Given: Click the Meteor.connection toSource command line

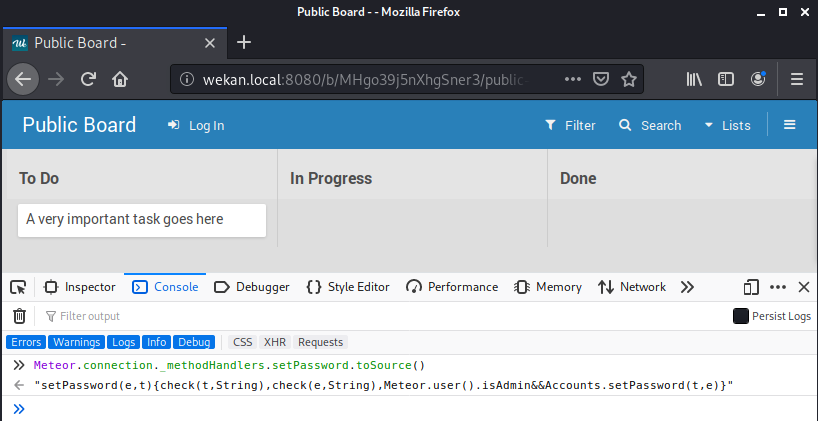Looking at the screenshot, I should coord(230,365).
